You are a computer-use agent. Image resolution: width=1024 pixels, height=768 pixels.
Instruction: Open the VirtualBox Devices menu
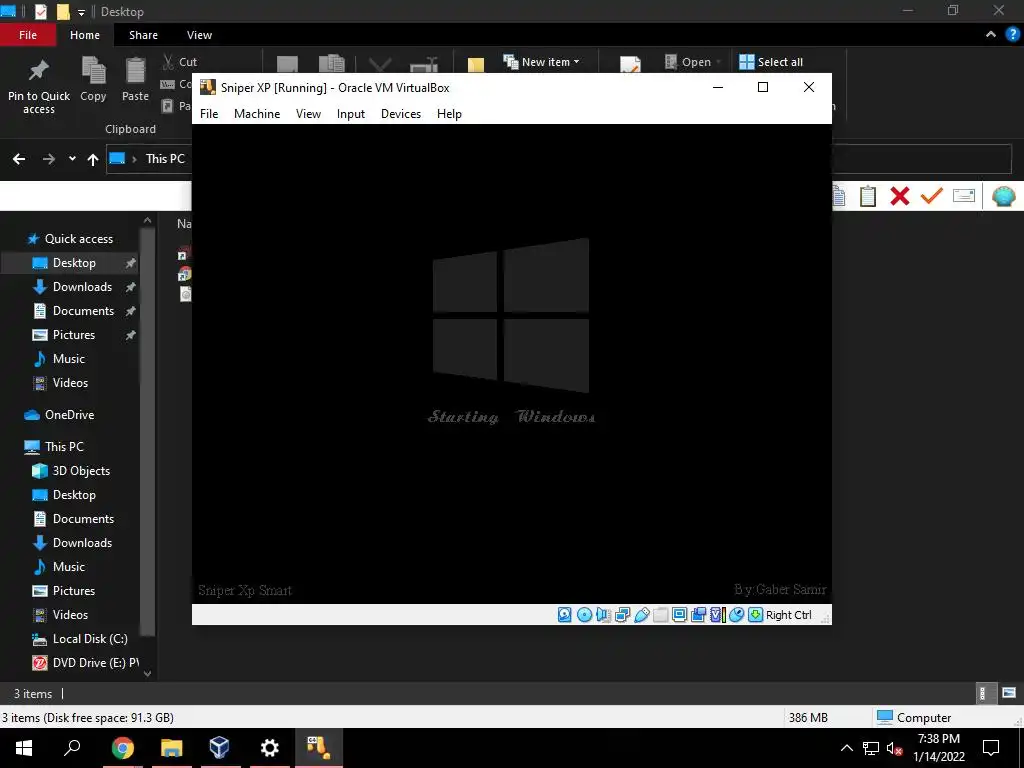click(401, 114)
